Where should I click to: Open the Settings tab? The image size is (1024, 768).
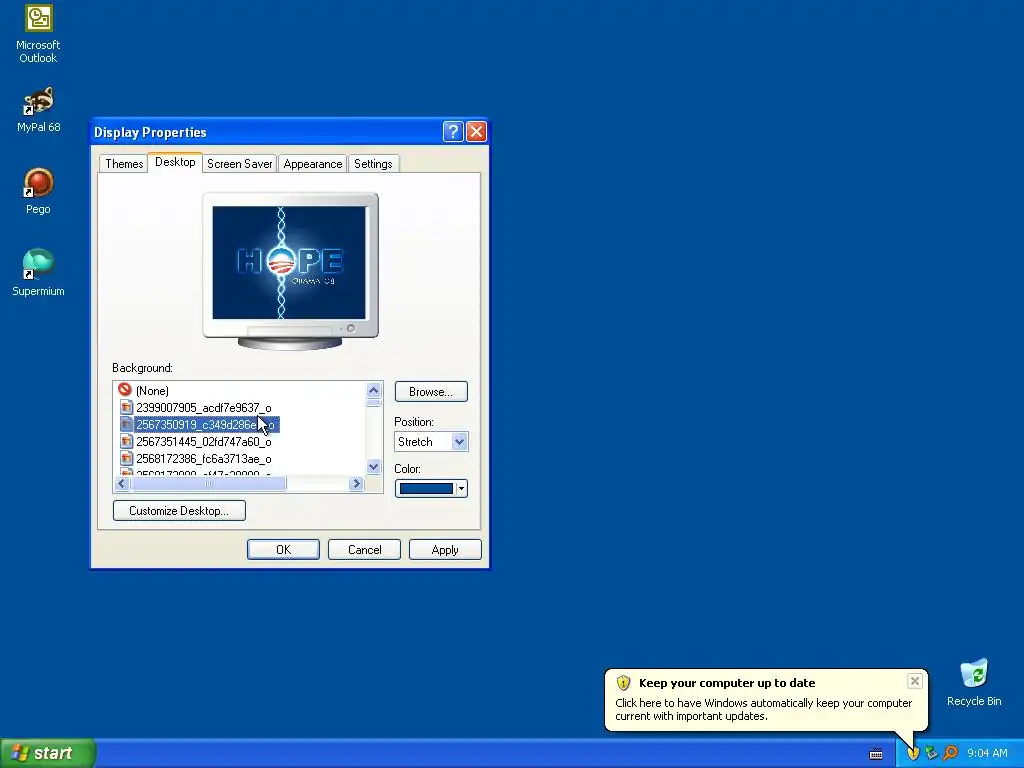point(373,163)
